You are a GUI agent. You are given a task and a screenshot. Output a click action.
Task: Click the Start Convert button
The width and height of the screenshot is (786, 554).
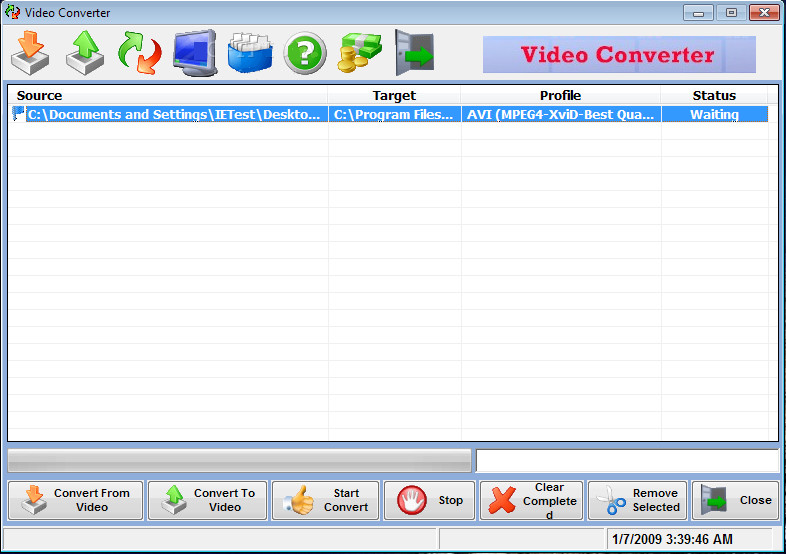pyautogui.click(x=325, y=500)
